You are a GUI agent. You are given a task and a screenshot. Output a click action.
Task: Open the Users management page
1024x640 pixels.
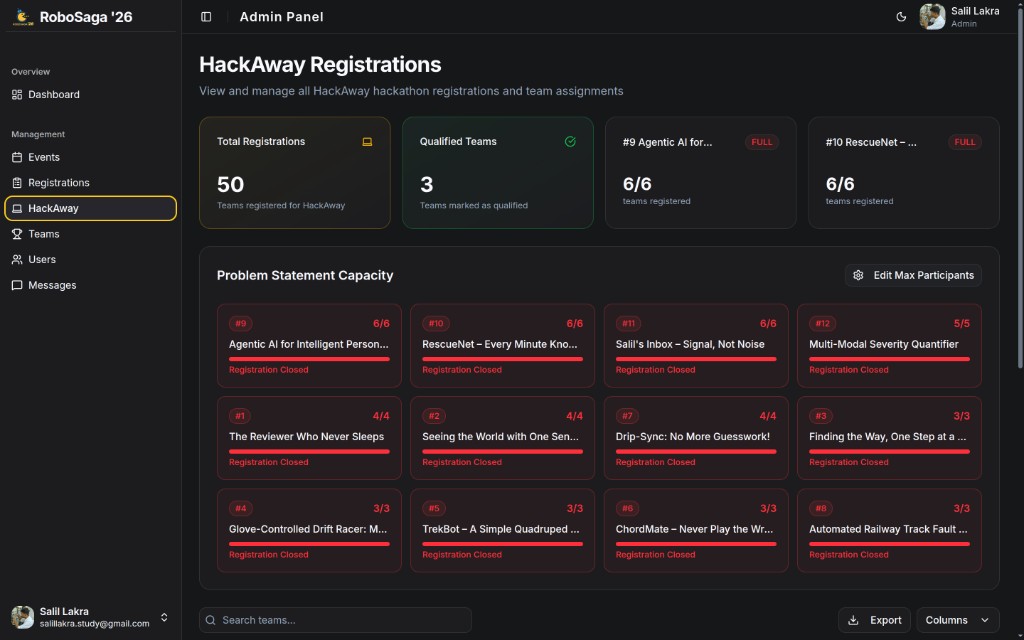point(90,259)
